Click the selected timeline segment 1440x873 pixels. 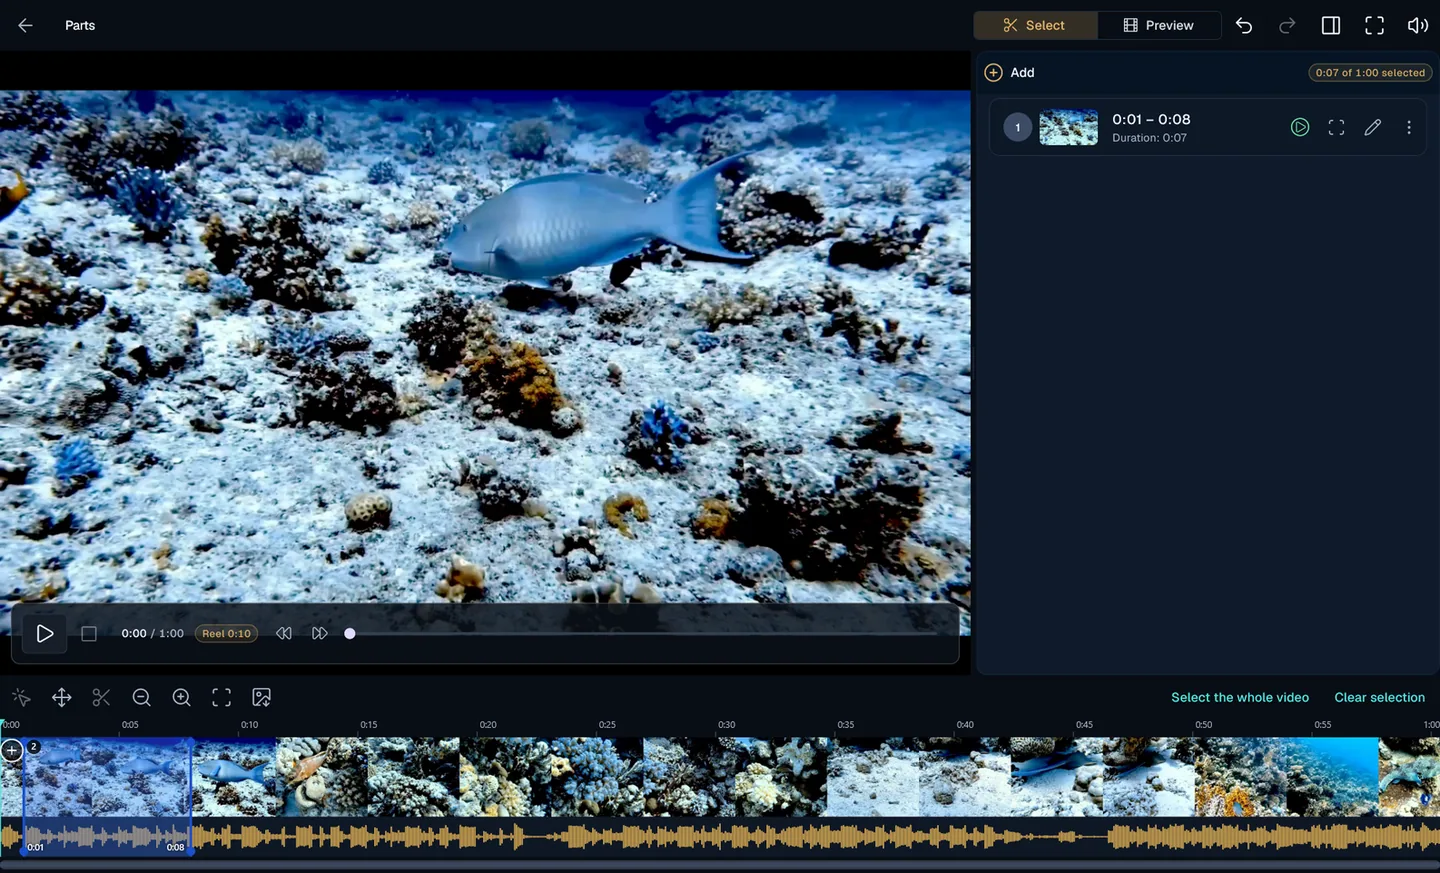tap(107, 797)
